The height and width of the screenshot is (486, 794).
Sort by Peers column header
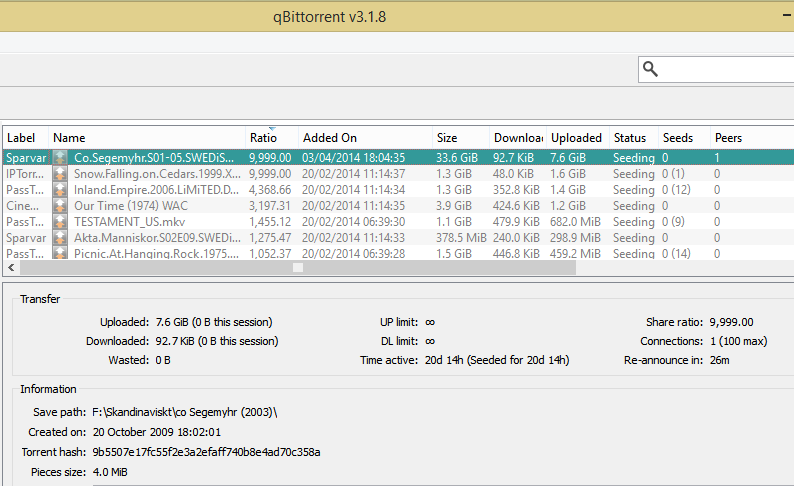click(x=752, y=138)
